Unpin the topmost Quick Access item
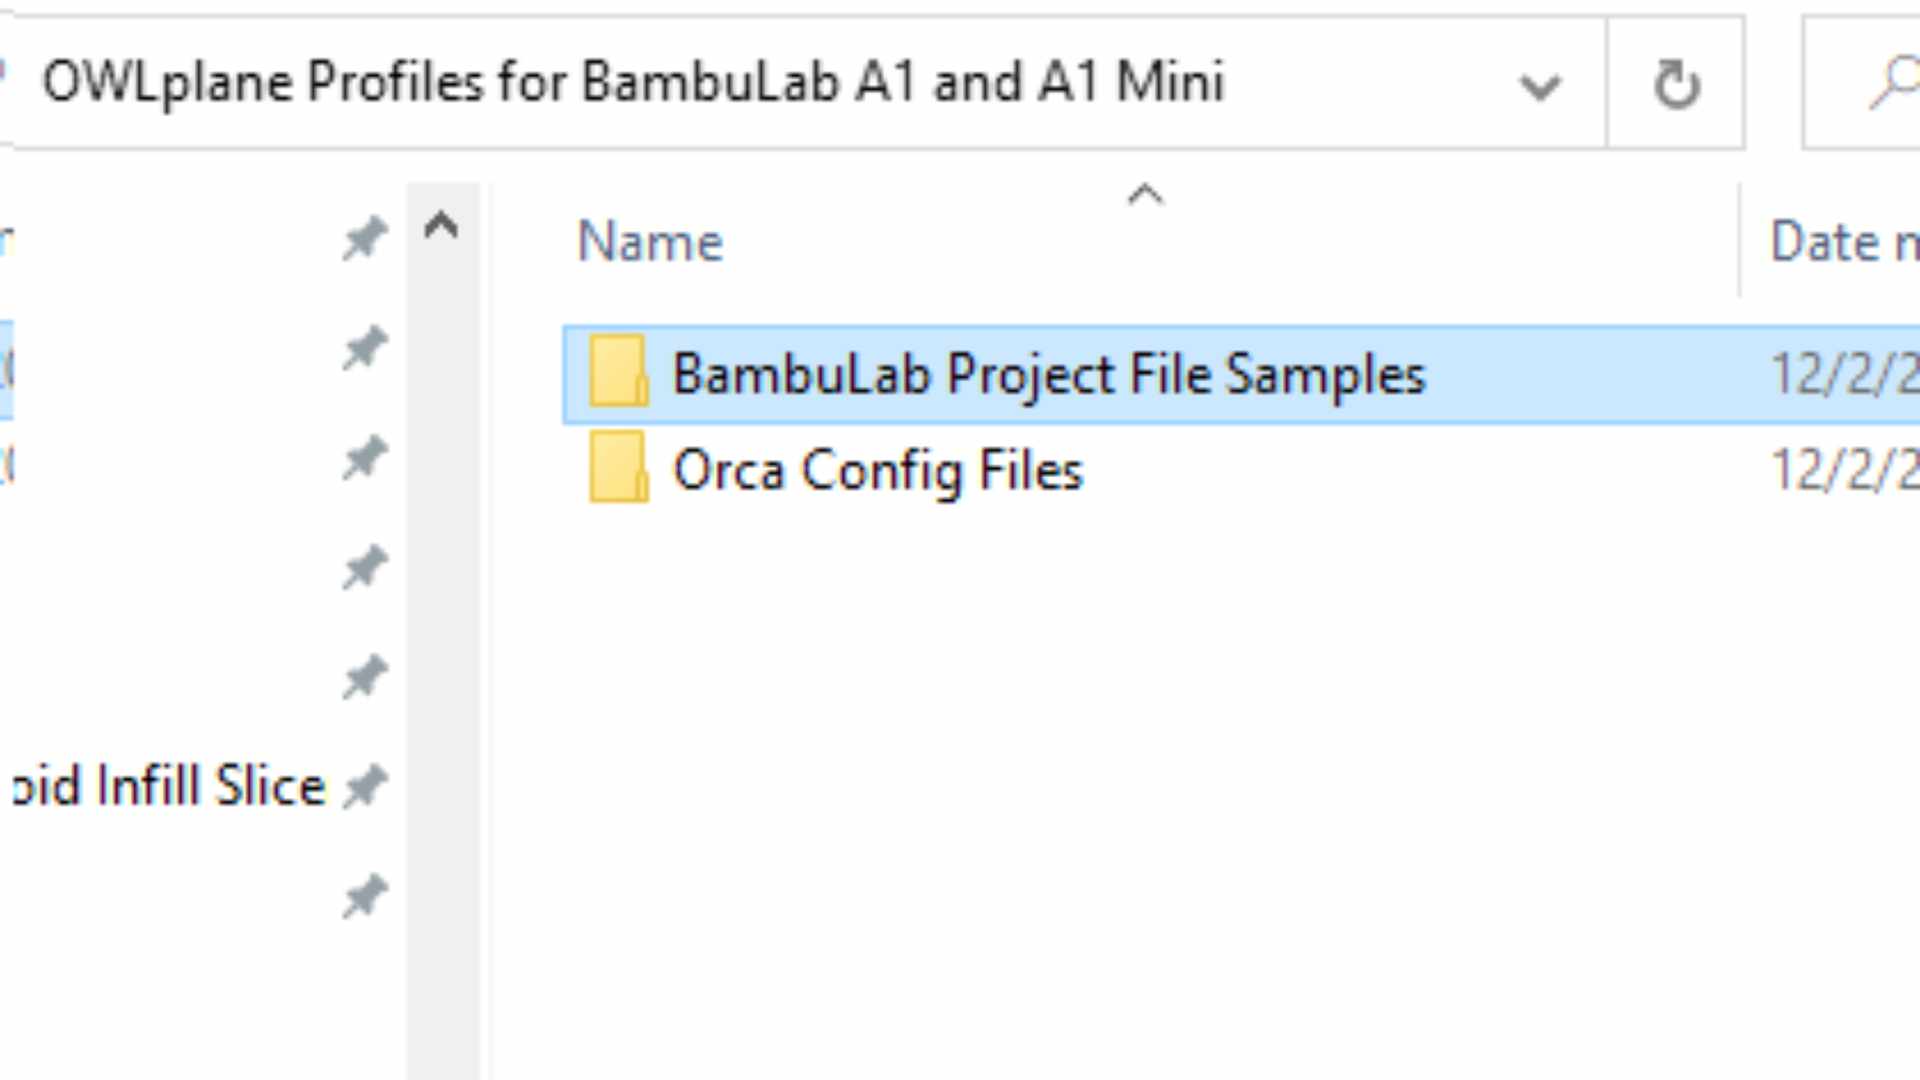Viewport: 1920px width, 1080px height. (365, 237)
